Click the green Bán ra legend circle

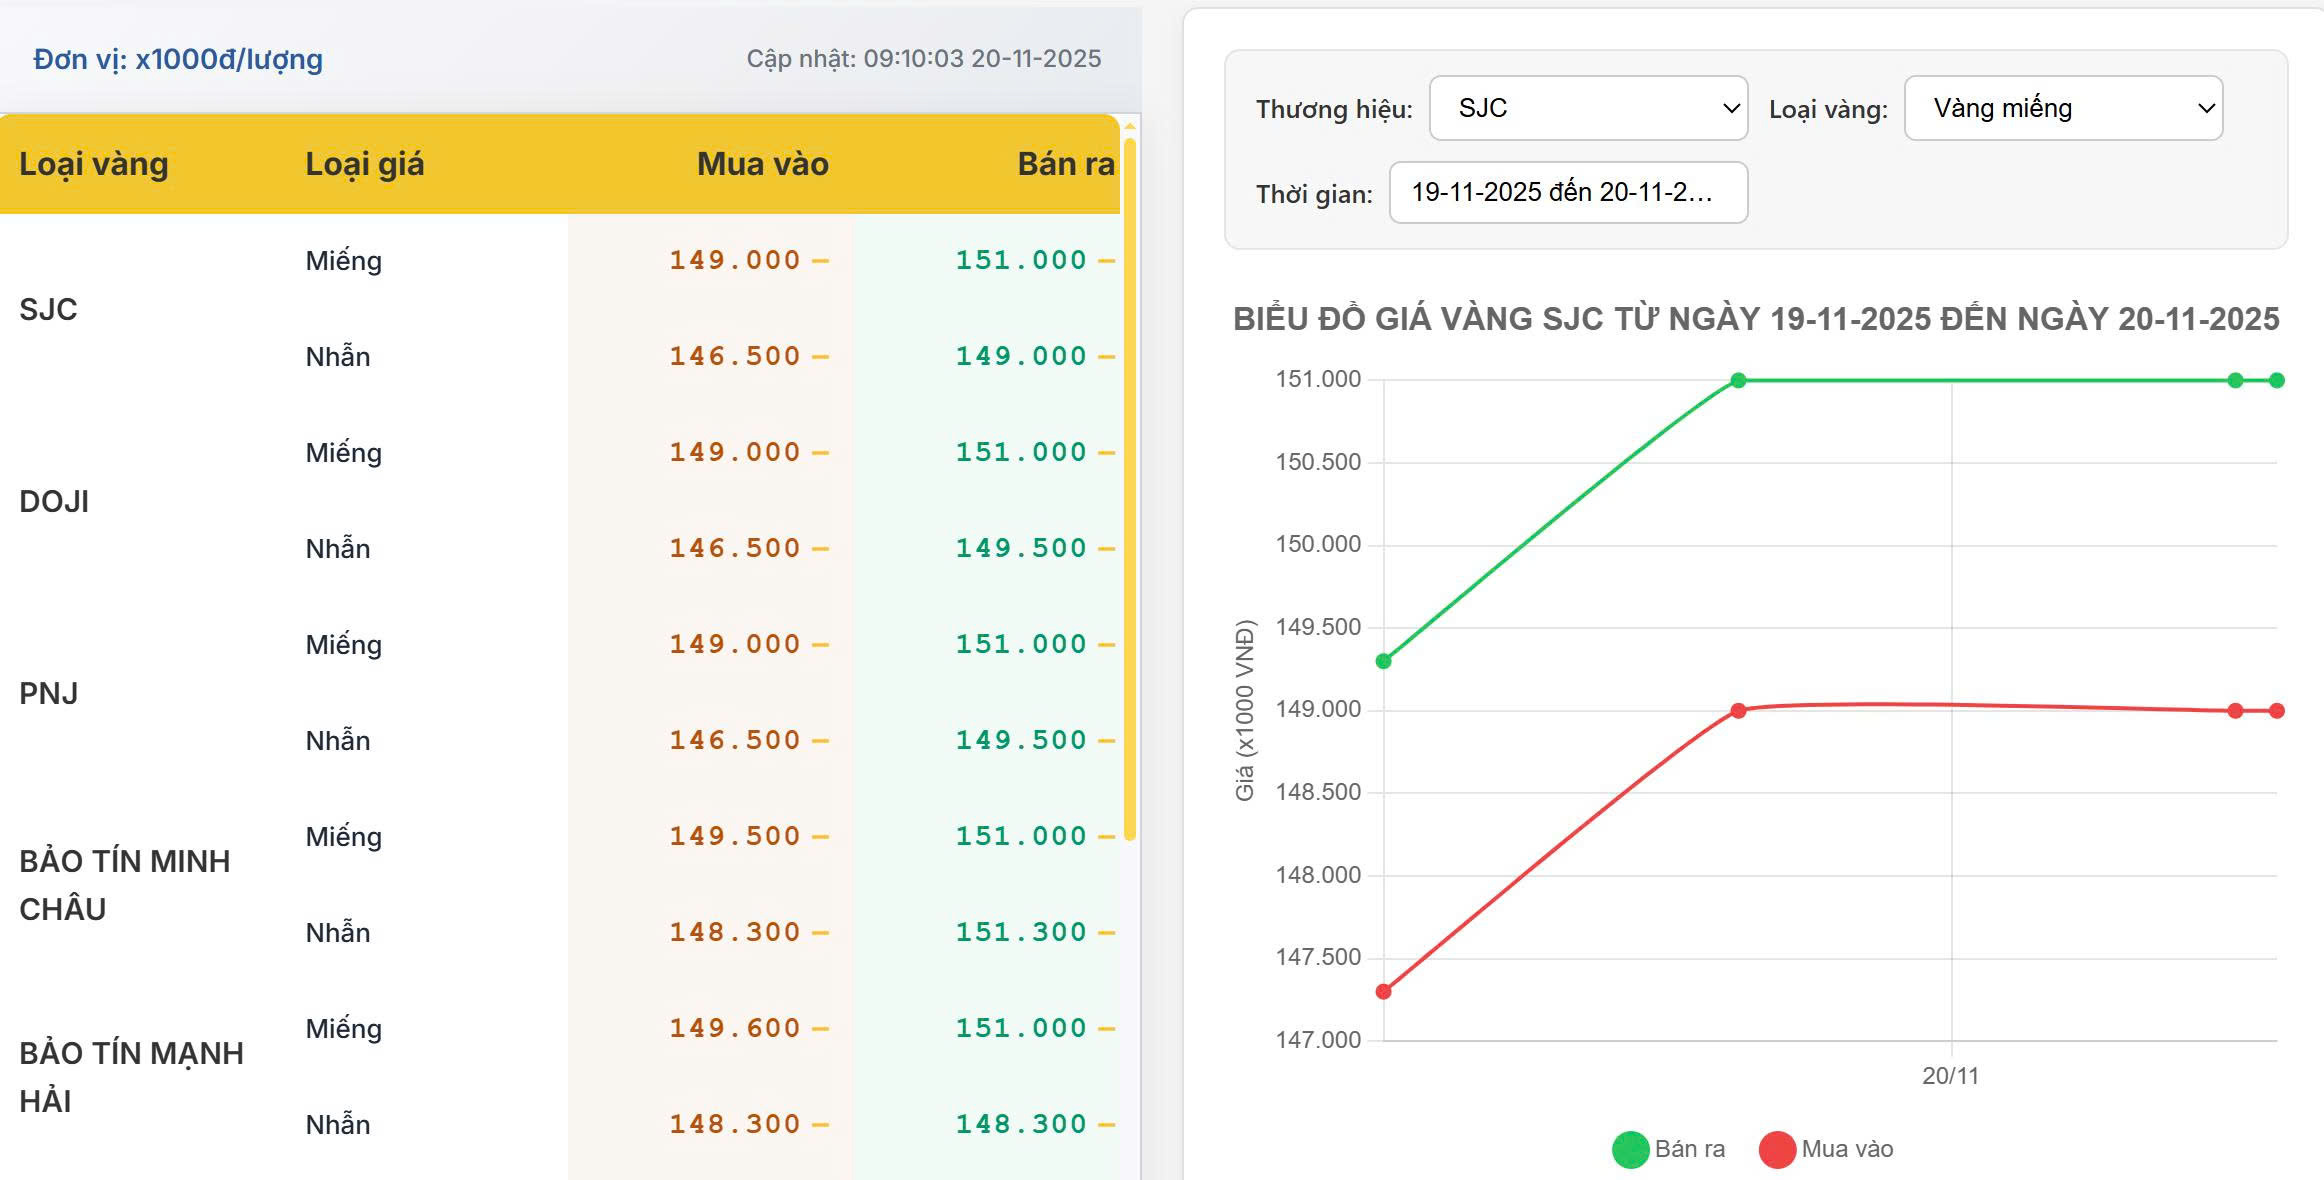[1630, 1149]
